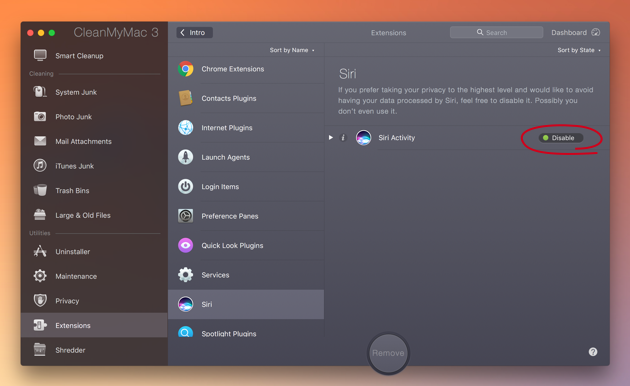Click the Siri Activity app icon
The image size is (630, 386).
tap(363, 138)
